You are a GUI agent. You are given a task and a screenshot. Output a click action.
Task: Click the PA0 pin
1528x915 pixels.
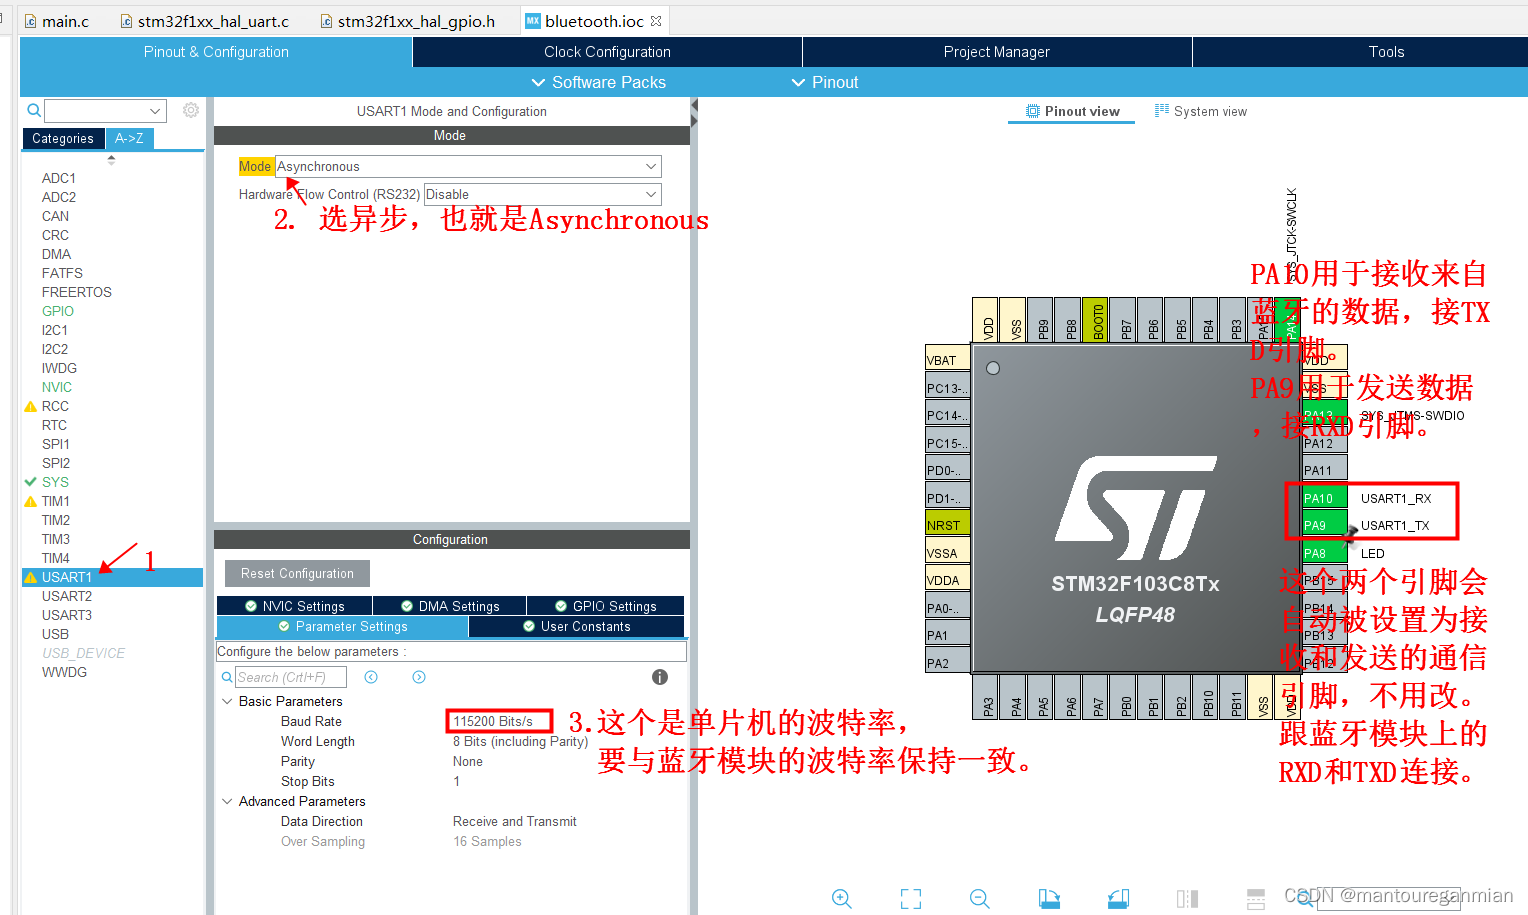click(x=947, y=608)
